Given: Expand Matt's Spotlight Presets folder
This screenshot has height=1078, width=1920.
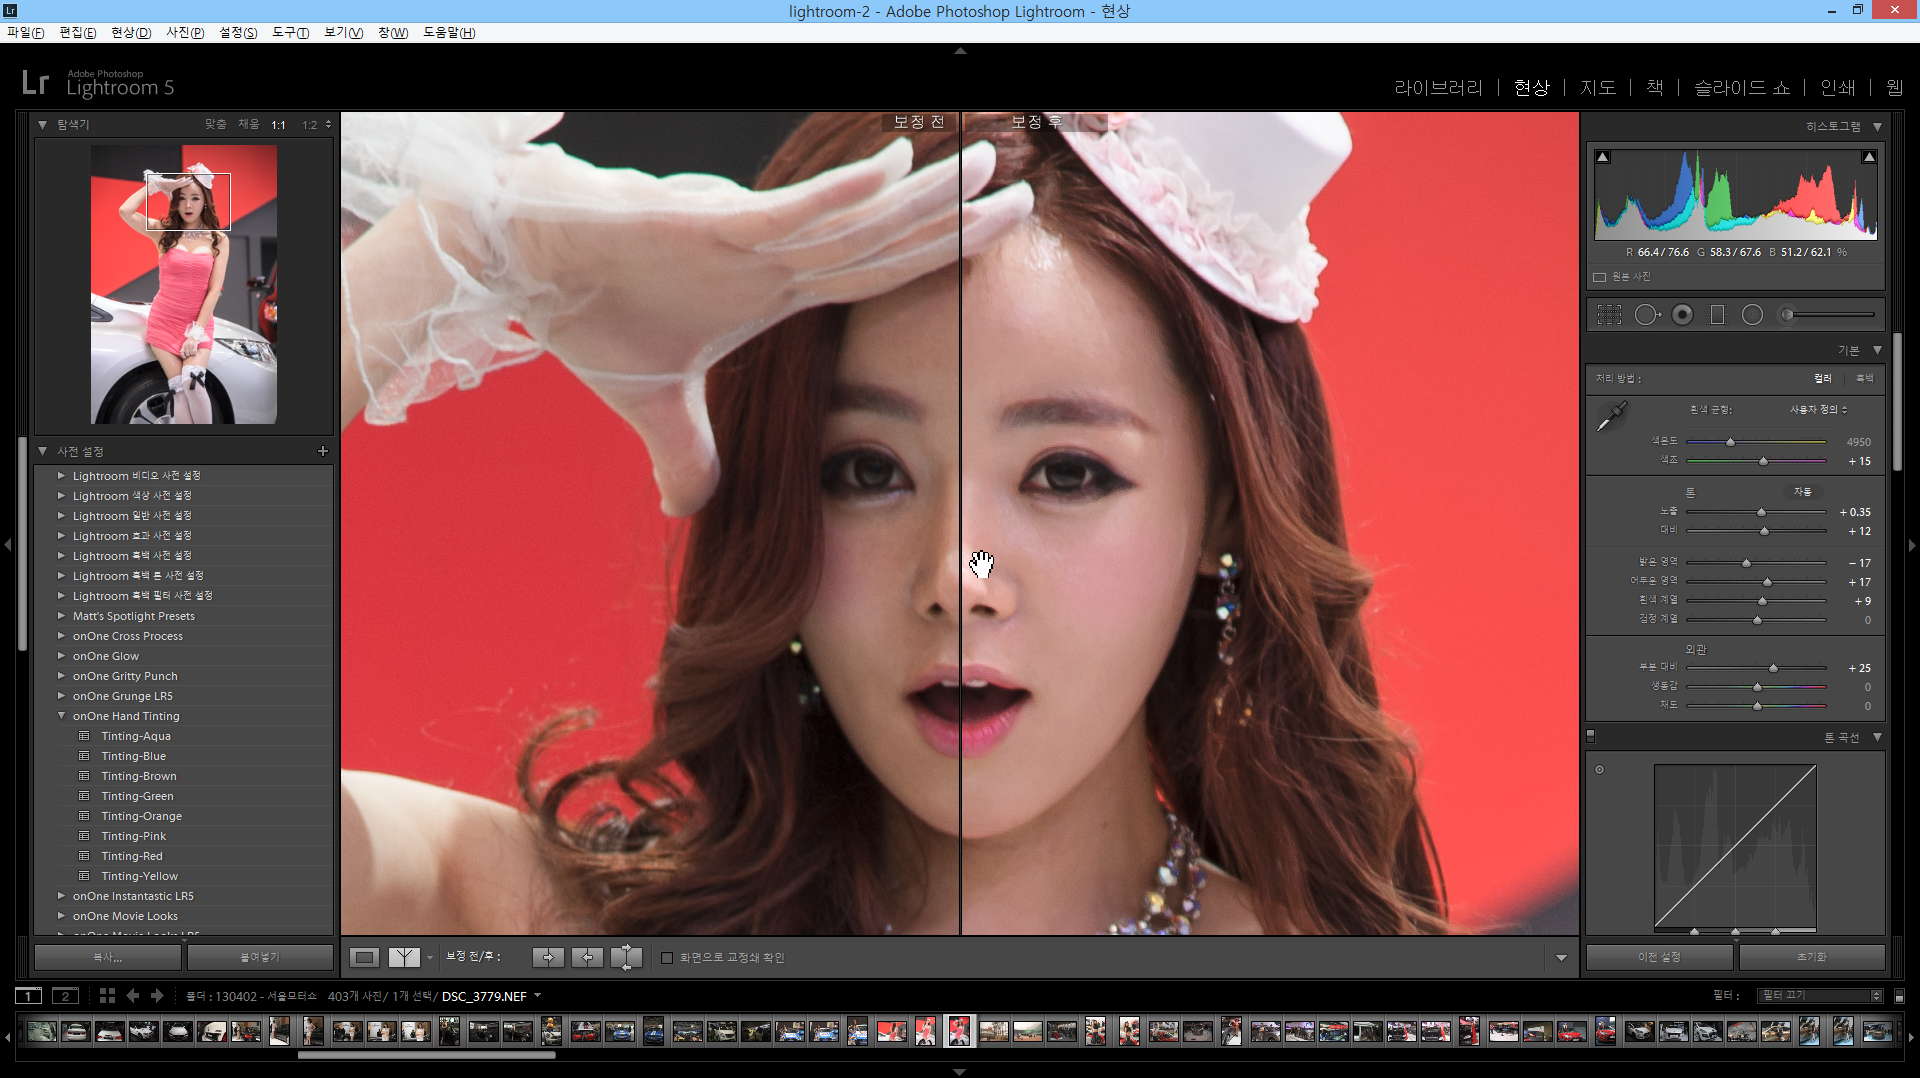Looking at the screenshot, I should pyautogui.click(x=61, y=616).
